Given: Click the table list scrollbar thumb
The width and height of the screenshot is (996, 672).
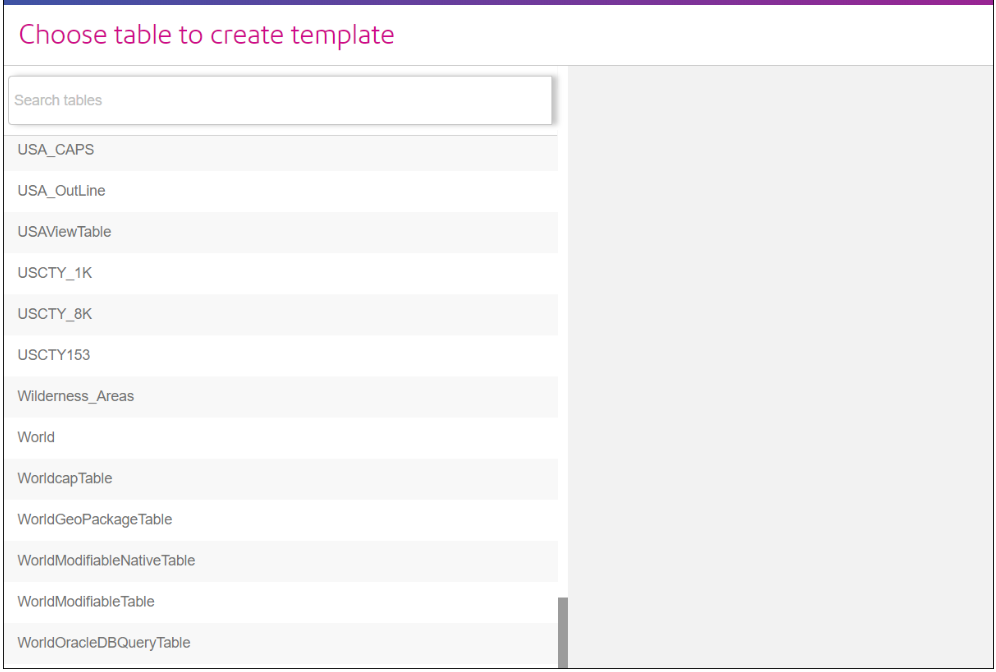Looking at the screenshot, I should click(562, 632).
